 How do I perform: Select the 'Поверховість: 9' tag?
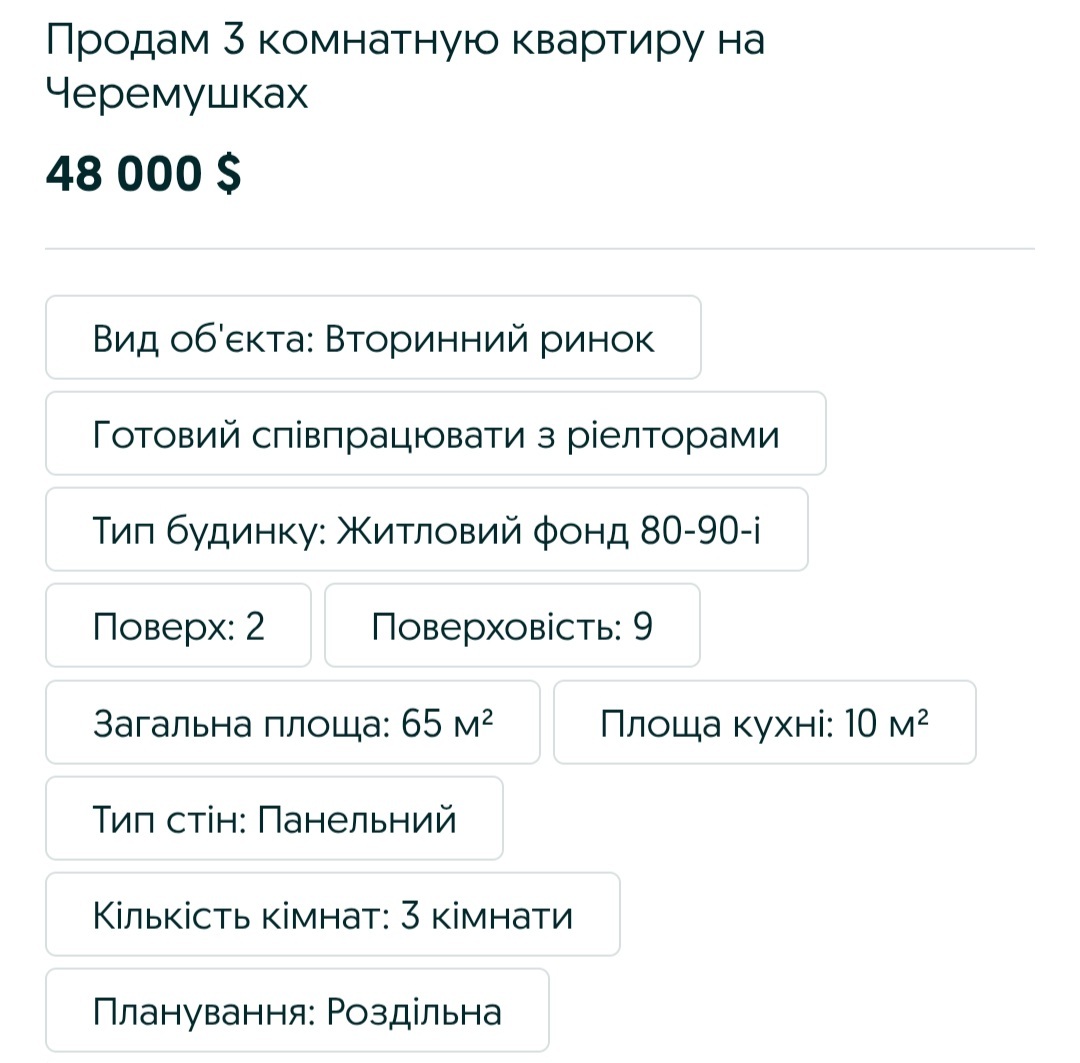(x=511, y=624)
